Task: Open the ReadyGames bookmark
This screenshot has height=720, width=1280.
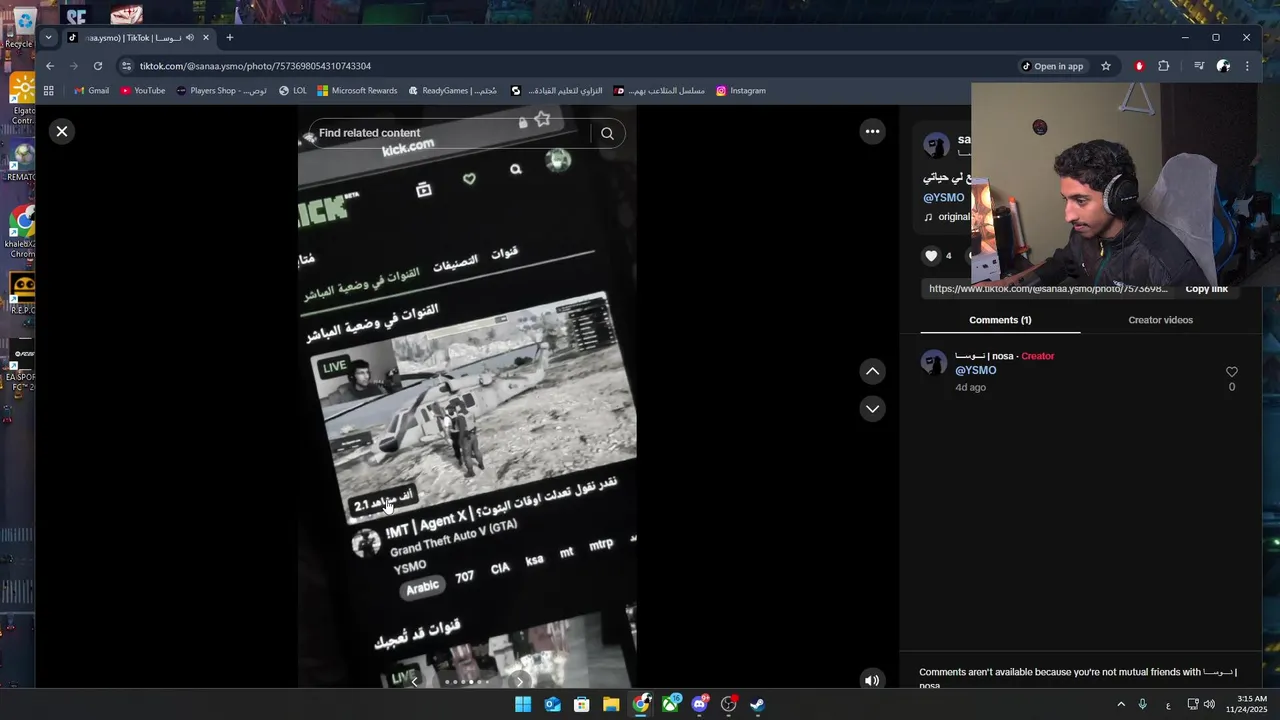Action: [x=452, y=91]
